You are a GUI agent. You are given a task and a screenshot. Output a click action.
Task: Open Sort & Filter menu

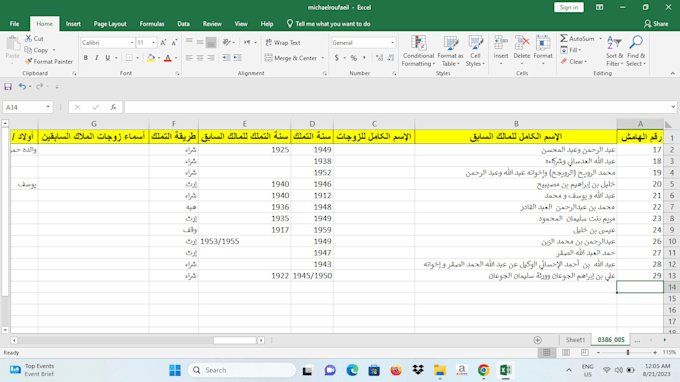pos(615,51)
